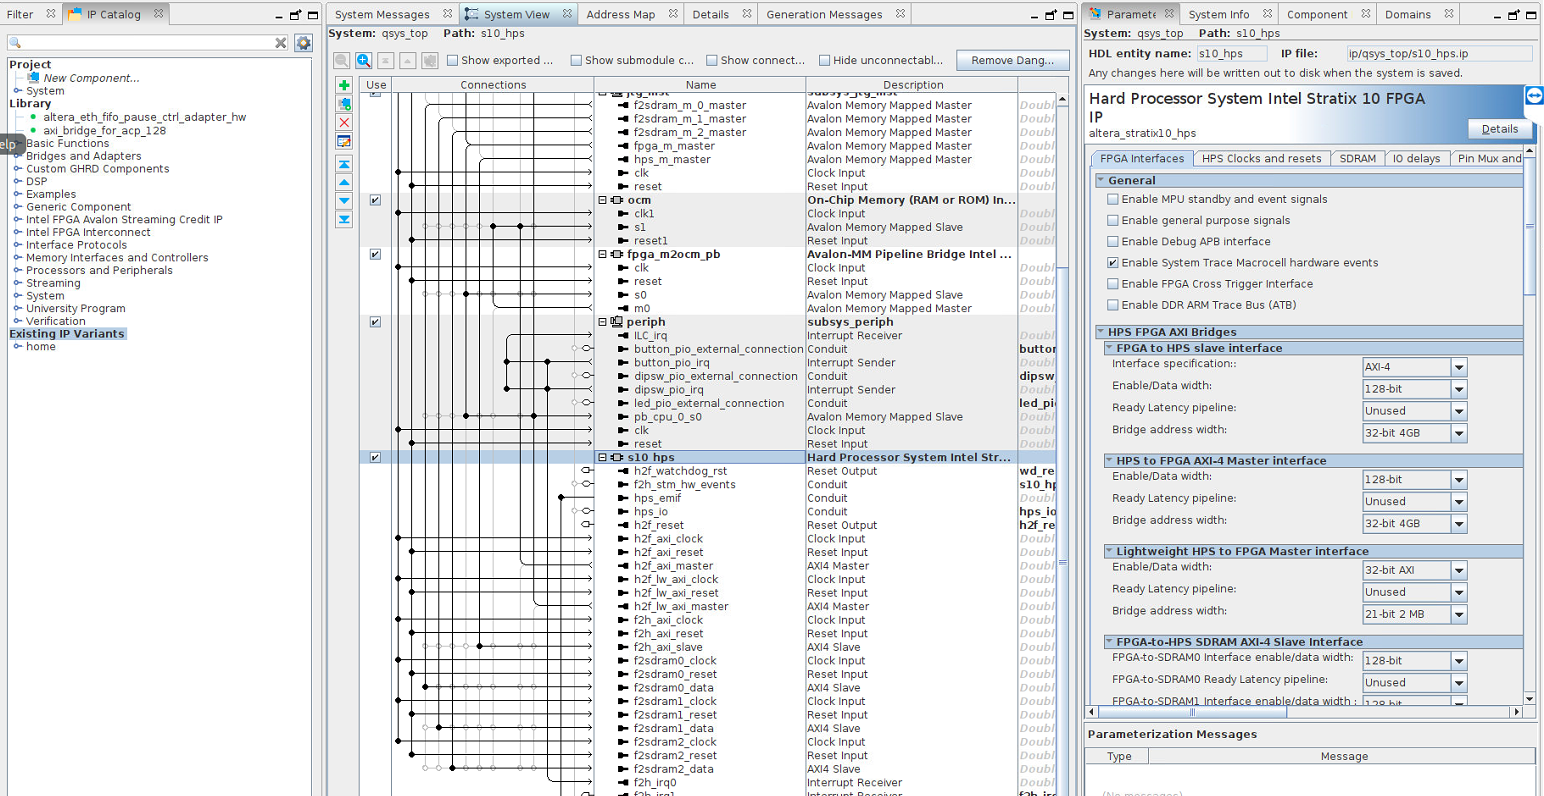
Task: Switch to the Address Map tab
Action: (x=620, y=15)
